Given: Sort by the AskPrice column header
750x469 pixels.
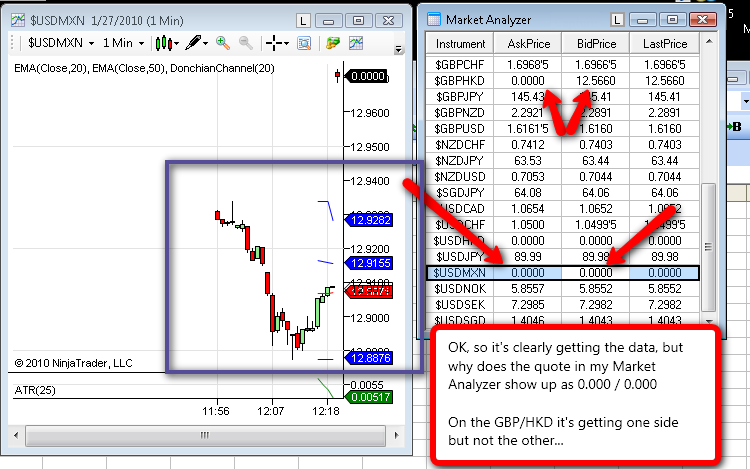Looking at the screenshot, I should pos(528,44).
